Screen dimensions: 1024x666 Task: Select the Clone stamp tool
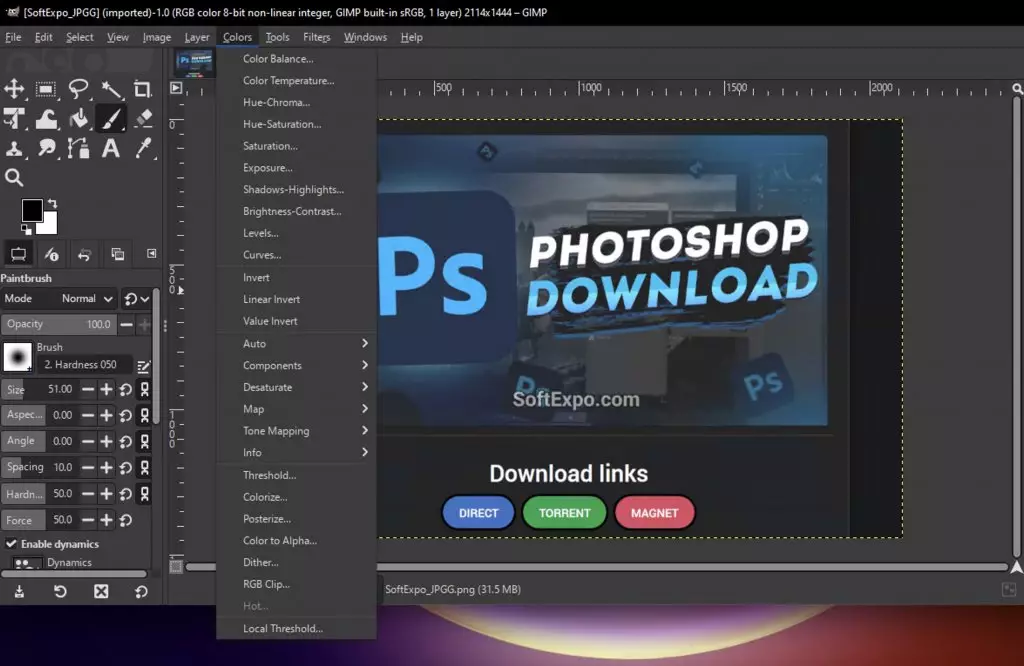tap(13, 148)
